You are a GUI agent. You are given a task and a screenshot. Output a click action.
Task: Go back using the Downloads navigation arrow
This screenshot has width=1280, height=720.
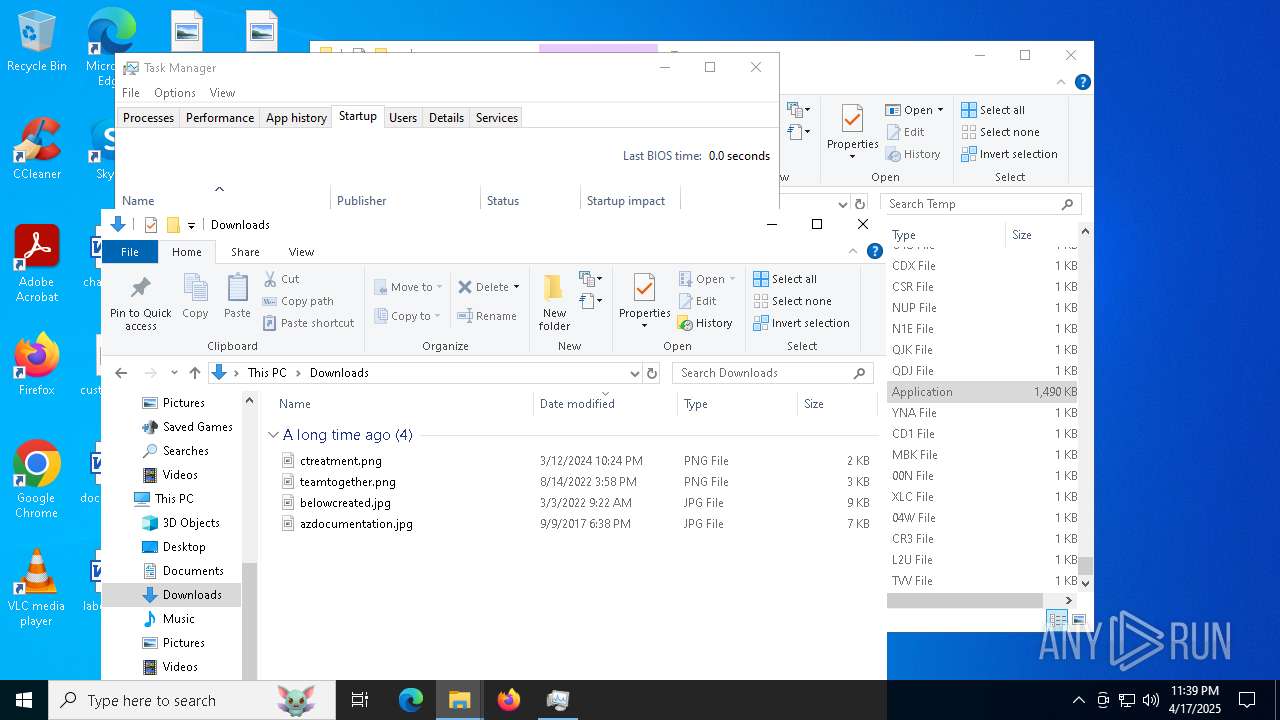pos(121,373)
